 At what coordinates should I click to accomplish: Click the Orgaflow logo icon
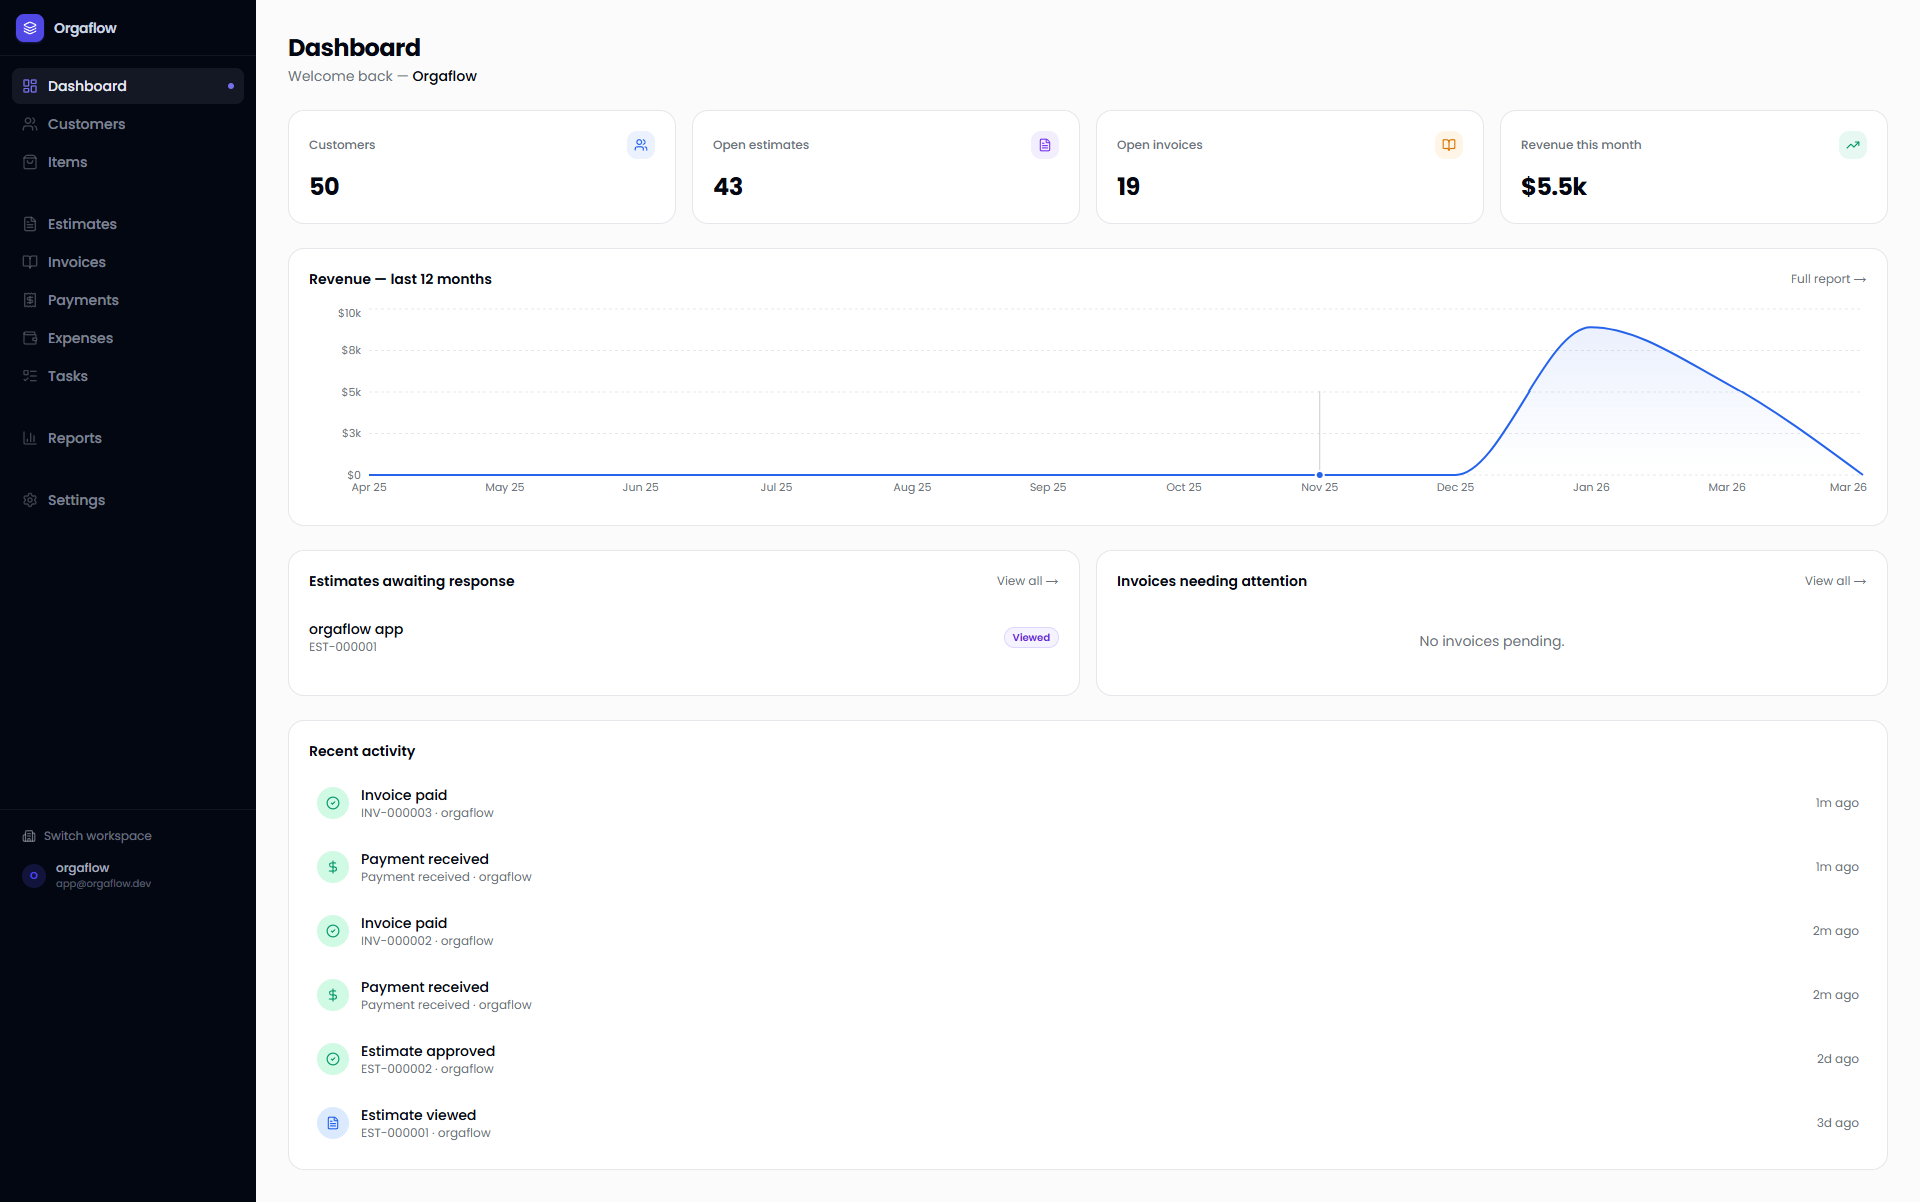click(29, 27)
